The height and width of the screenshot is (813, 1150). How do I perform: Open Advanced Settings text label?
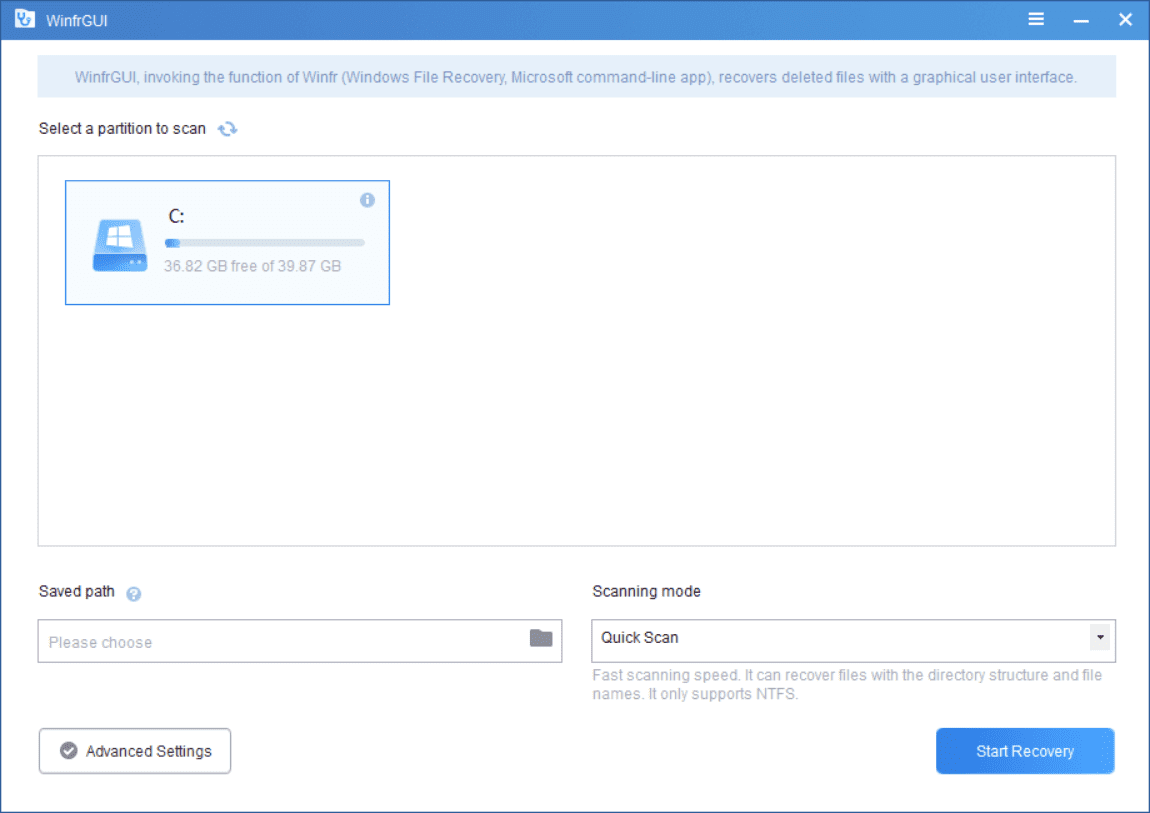tap(149, 751)
